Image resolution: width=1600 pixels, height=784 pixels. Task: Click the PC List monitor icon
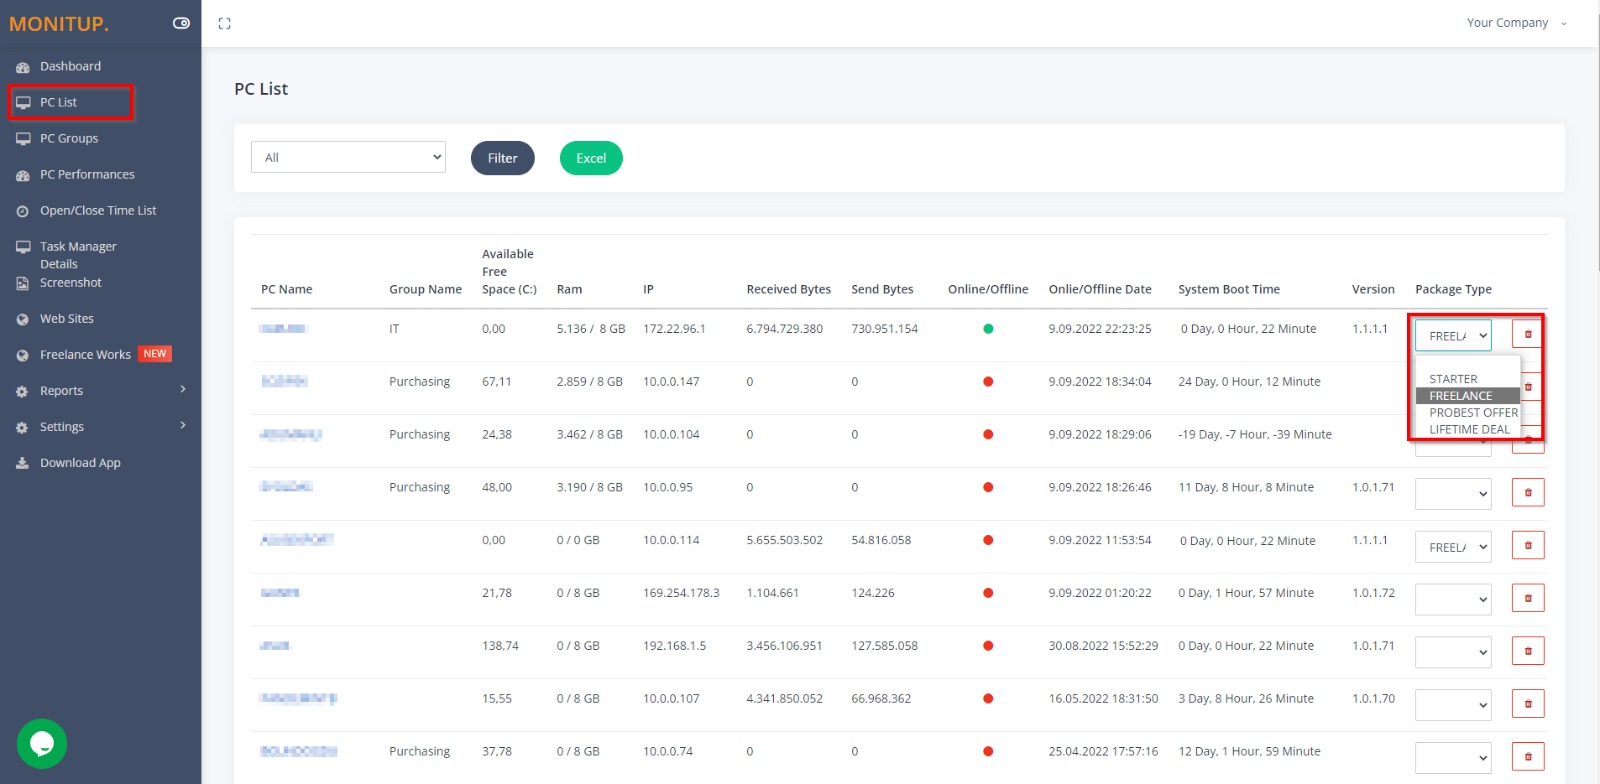coord(22,103)
